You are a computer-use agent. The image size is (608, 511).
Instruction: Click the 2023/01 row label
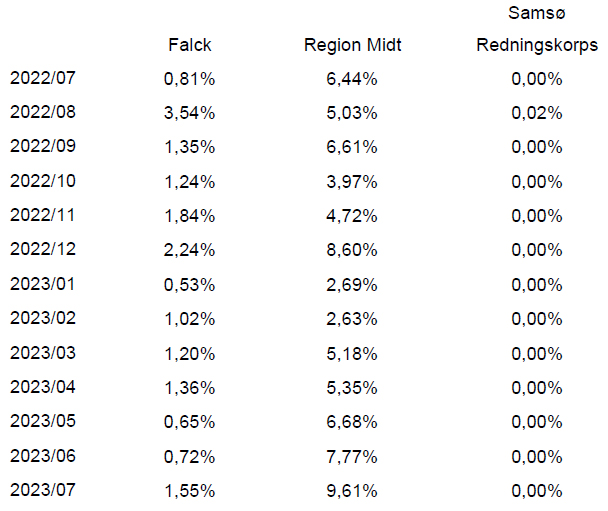43,284
